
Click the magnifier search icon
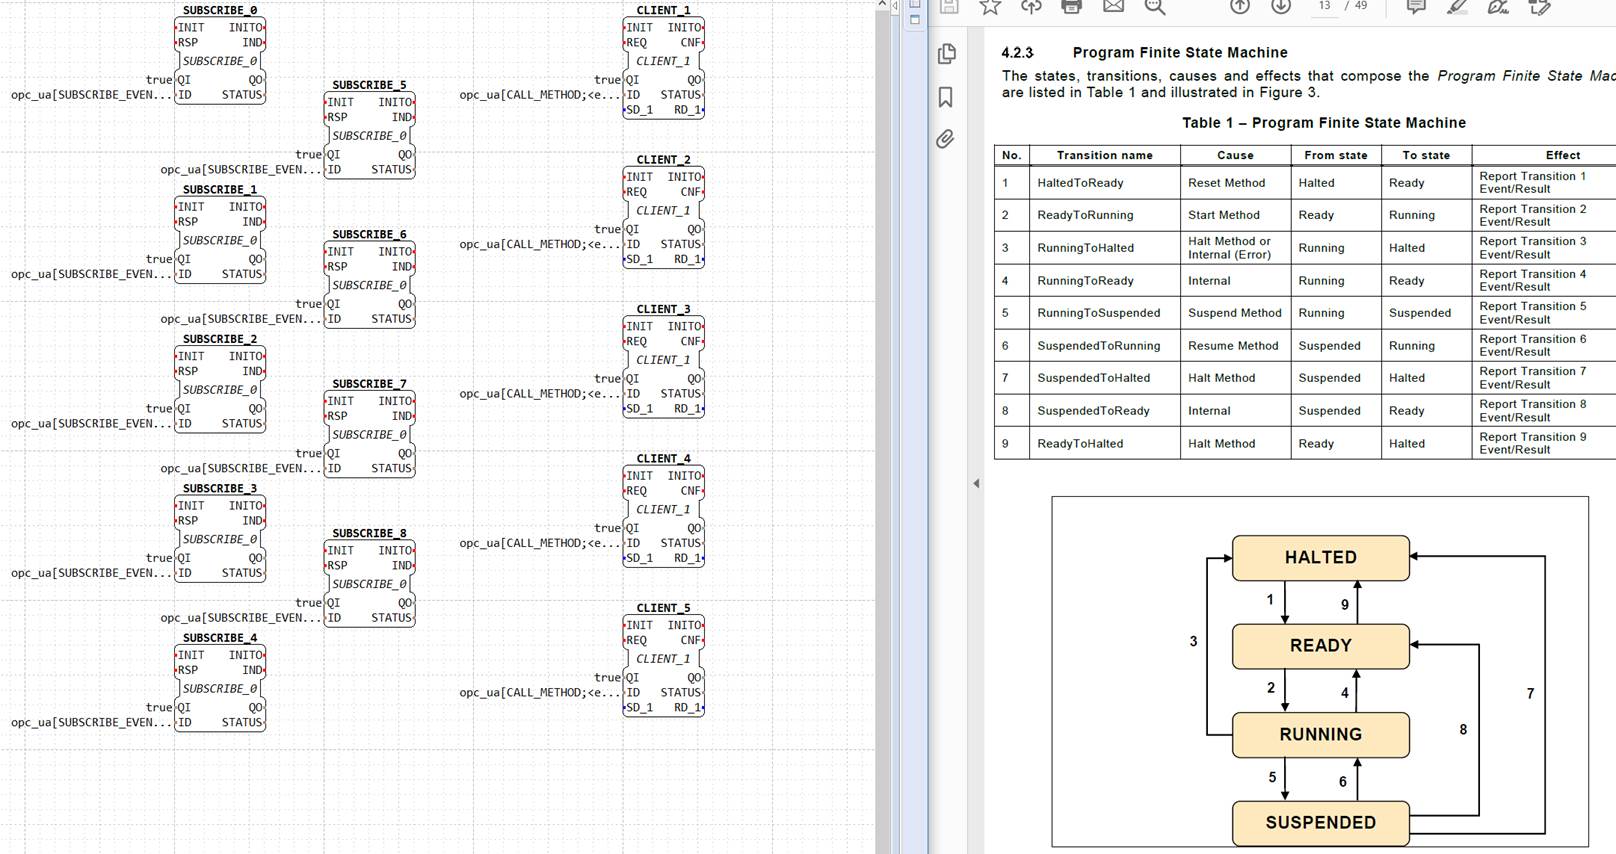(1155, 7)
